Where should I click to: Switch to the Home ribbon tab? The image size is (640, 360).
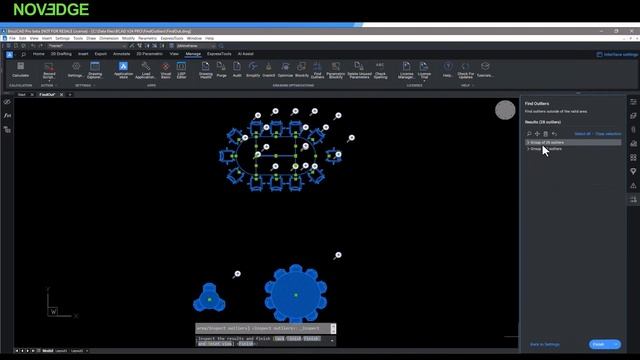(x=38, y=54)
